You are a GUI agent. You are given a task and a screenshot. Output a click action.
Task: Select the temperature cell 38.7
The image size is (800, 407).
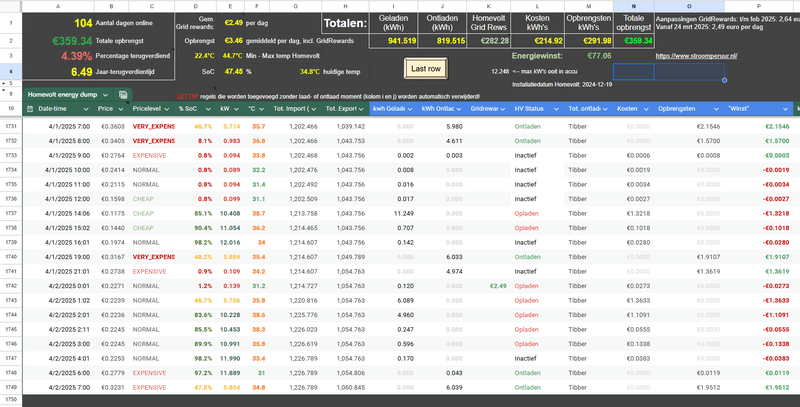pos(258,214)
